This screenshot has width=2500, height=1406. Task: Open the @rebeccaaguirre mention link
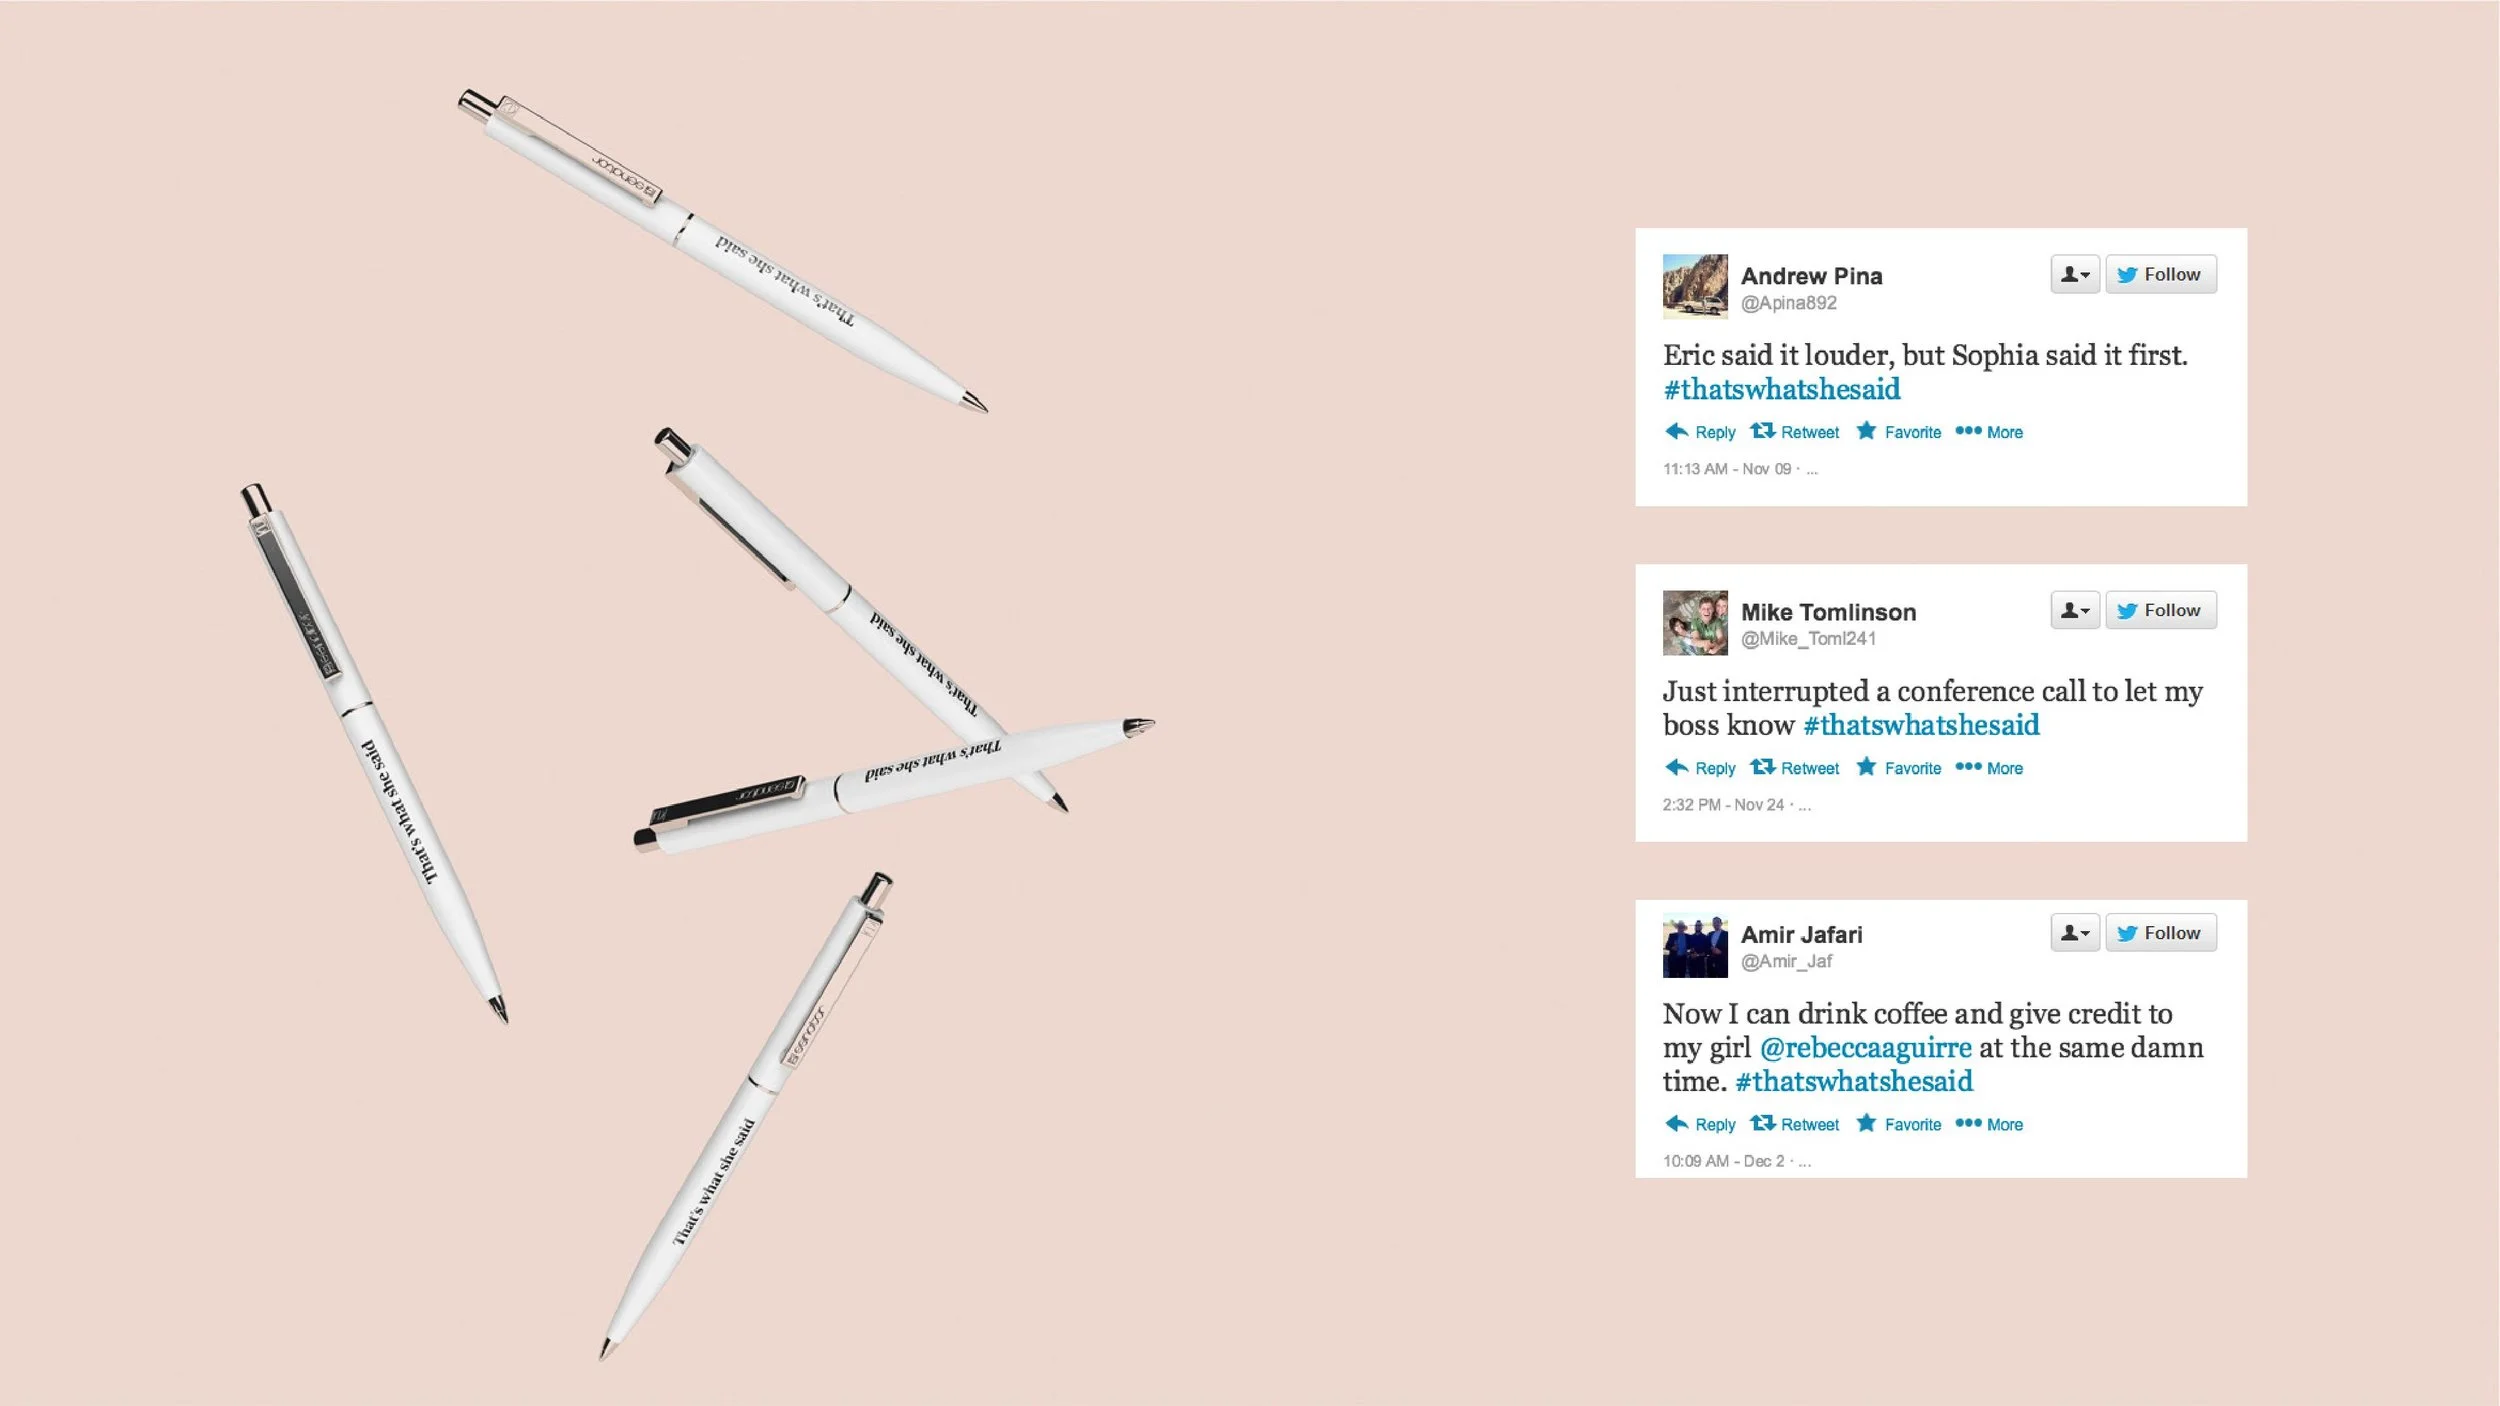point(1865,1048)
